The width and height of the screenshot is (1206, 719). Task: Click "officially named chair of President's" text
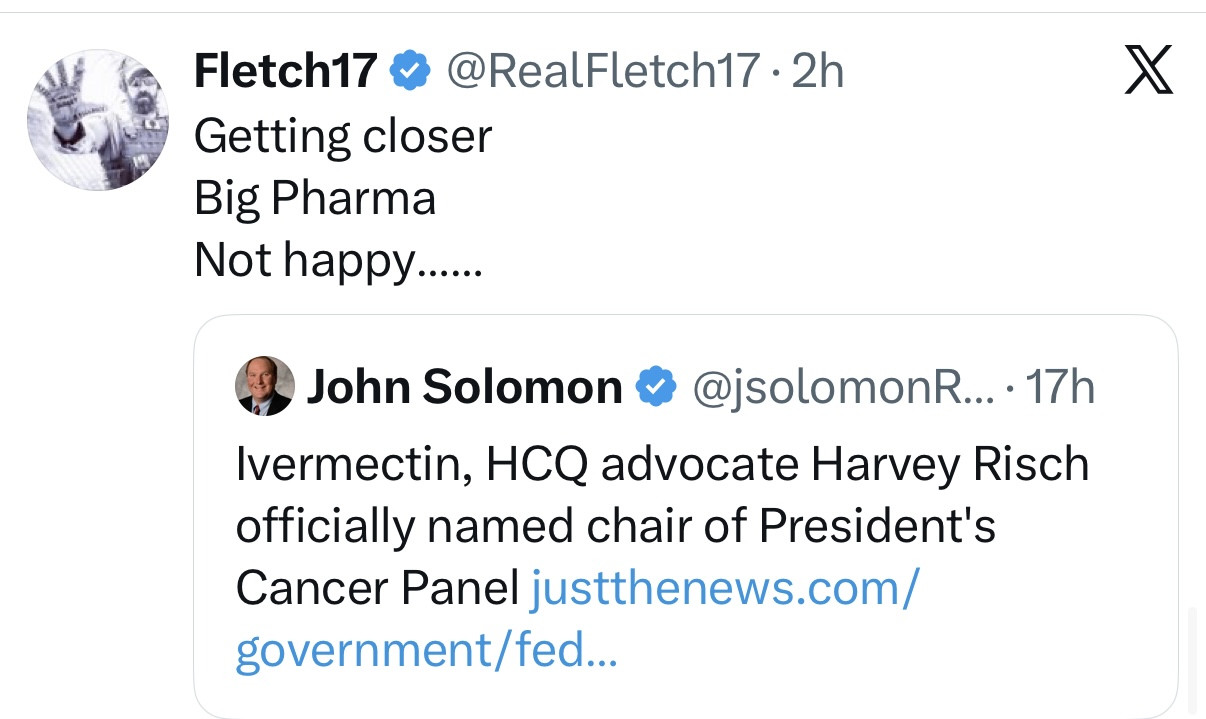[x=615, y=528]
